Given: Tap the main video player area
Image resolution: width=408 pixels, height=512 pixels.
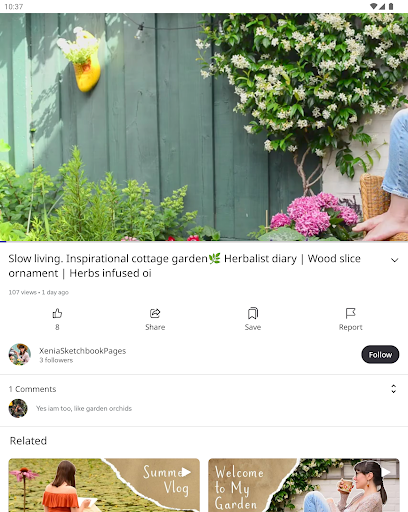Looking at the screenshot, I should pos(204,127).
